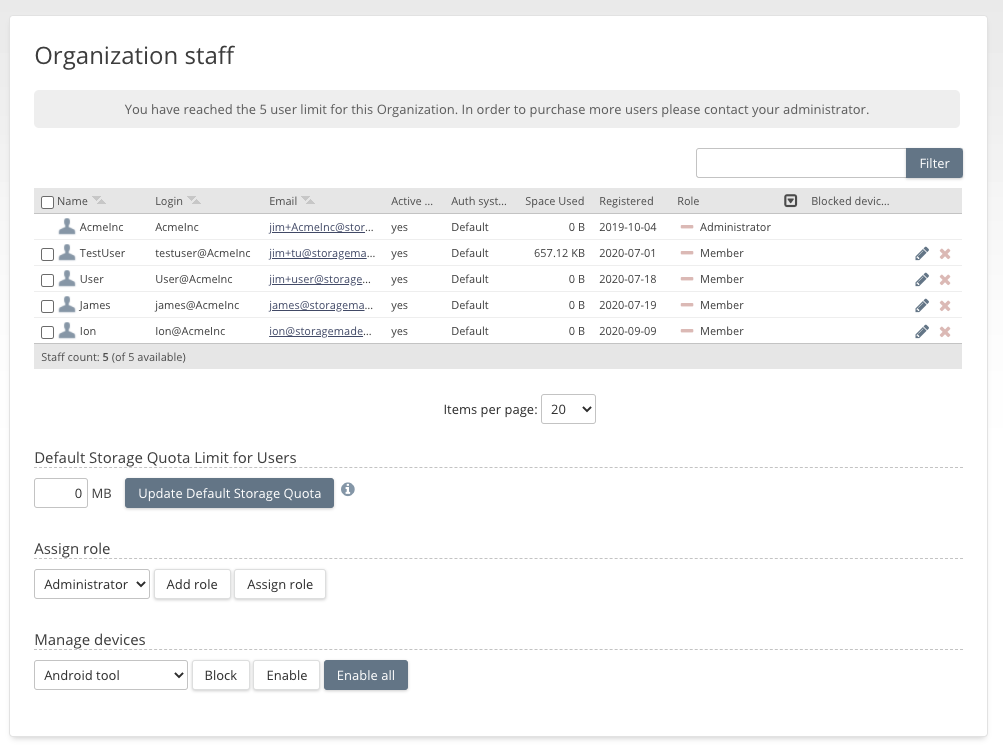Open the Administrator role dropdown
The image size is (1003, 750).
92,585
